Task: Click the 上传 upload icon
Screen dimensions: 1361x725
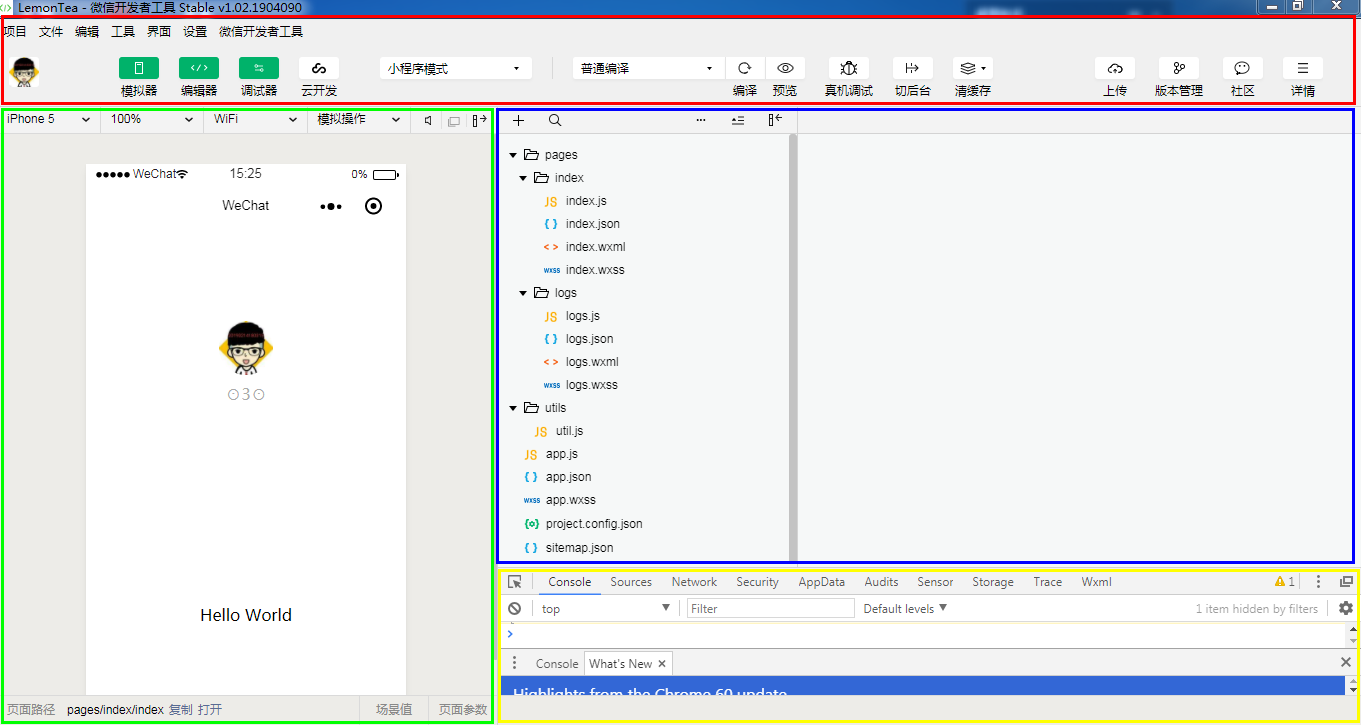Action: coord(1115,68)
